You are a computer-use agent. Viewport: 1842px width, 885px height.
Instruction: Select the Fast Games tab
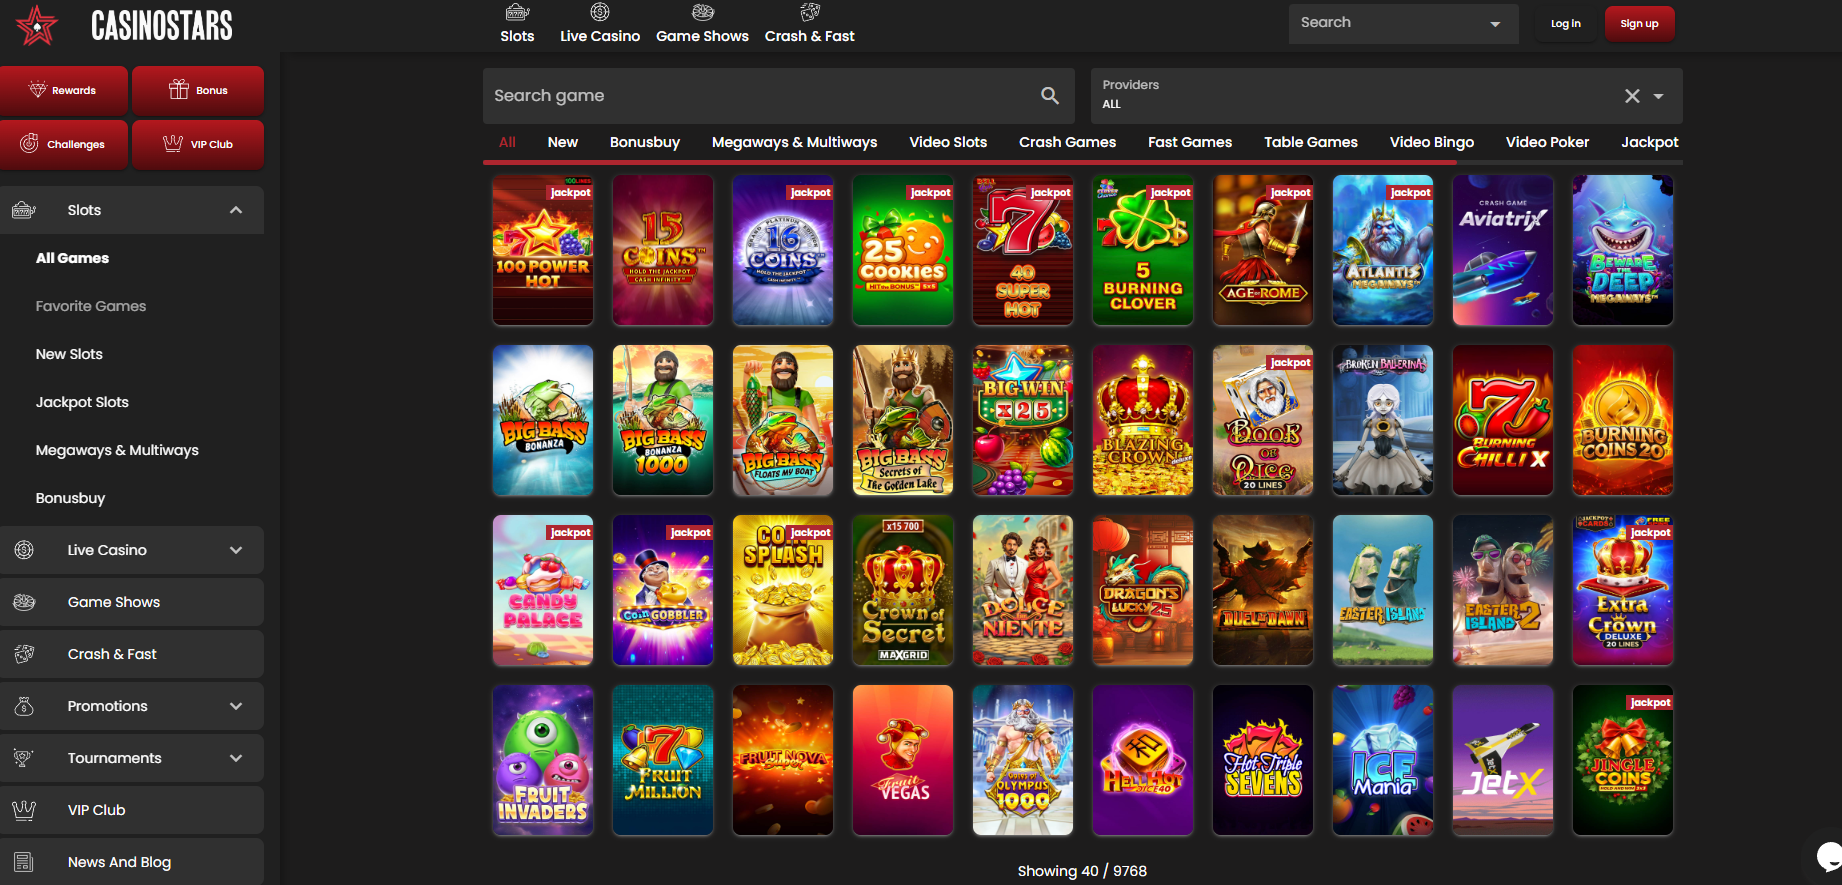point(1190,142)
